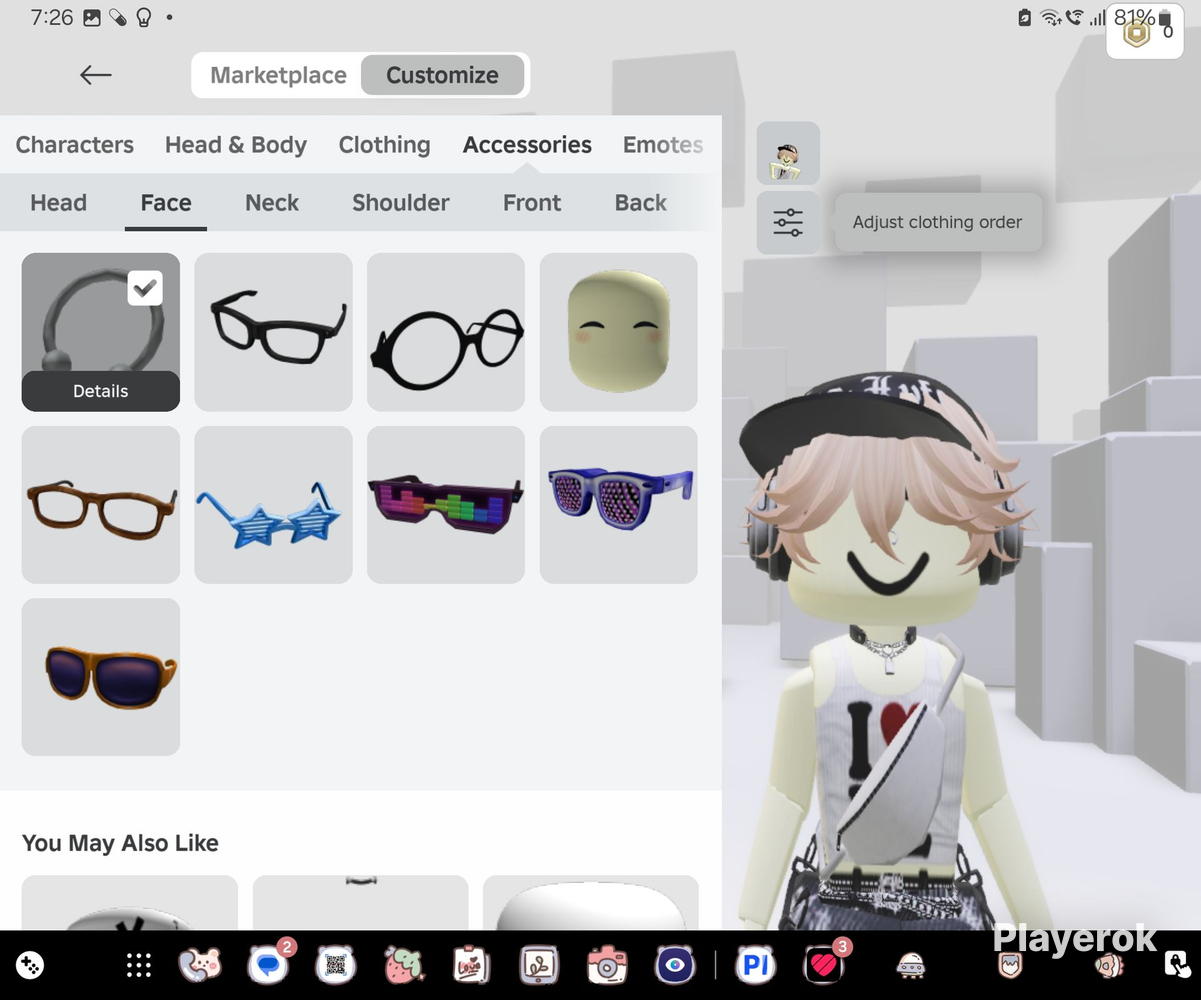Open the Emotes category

pos(663,145)
